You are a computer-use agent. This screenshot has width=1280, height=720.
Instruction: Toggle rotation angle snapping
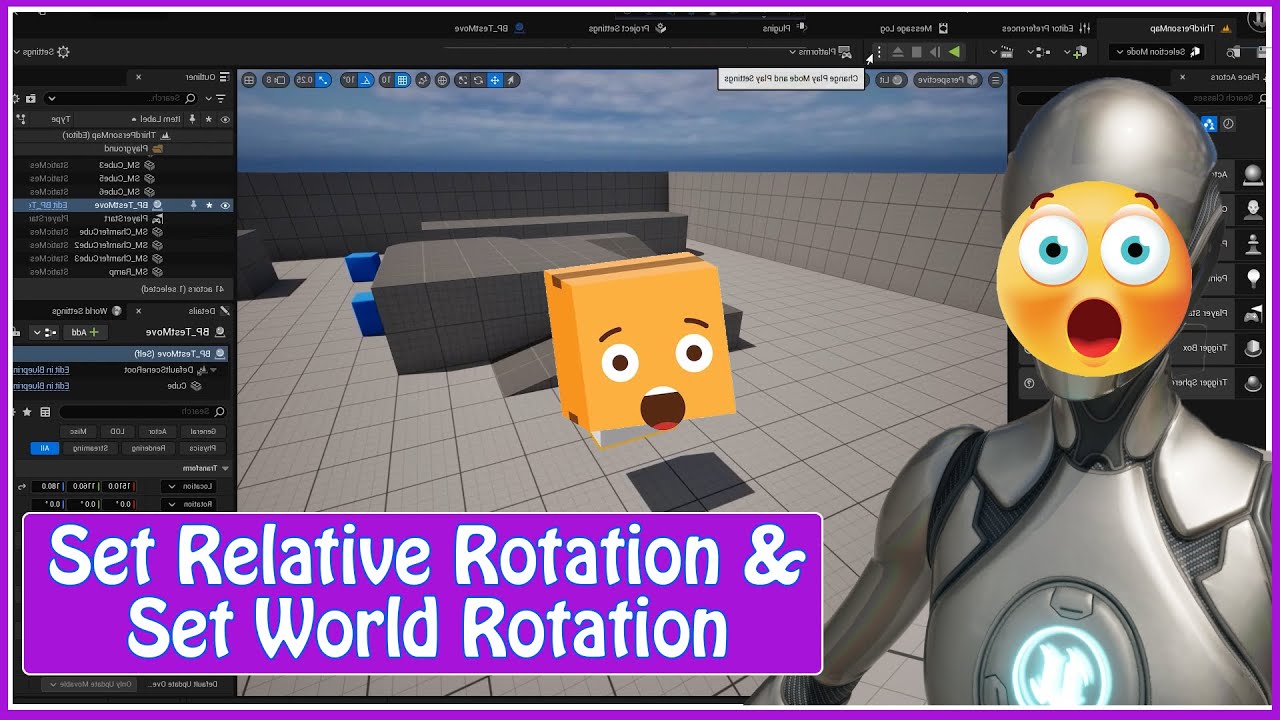pos(365,80)
